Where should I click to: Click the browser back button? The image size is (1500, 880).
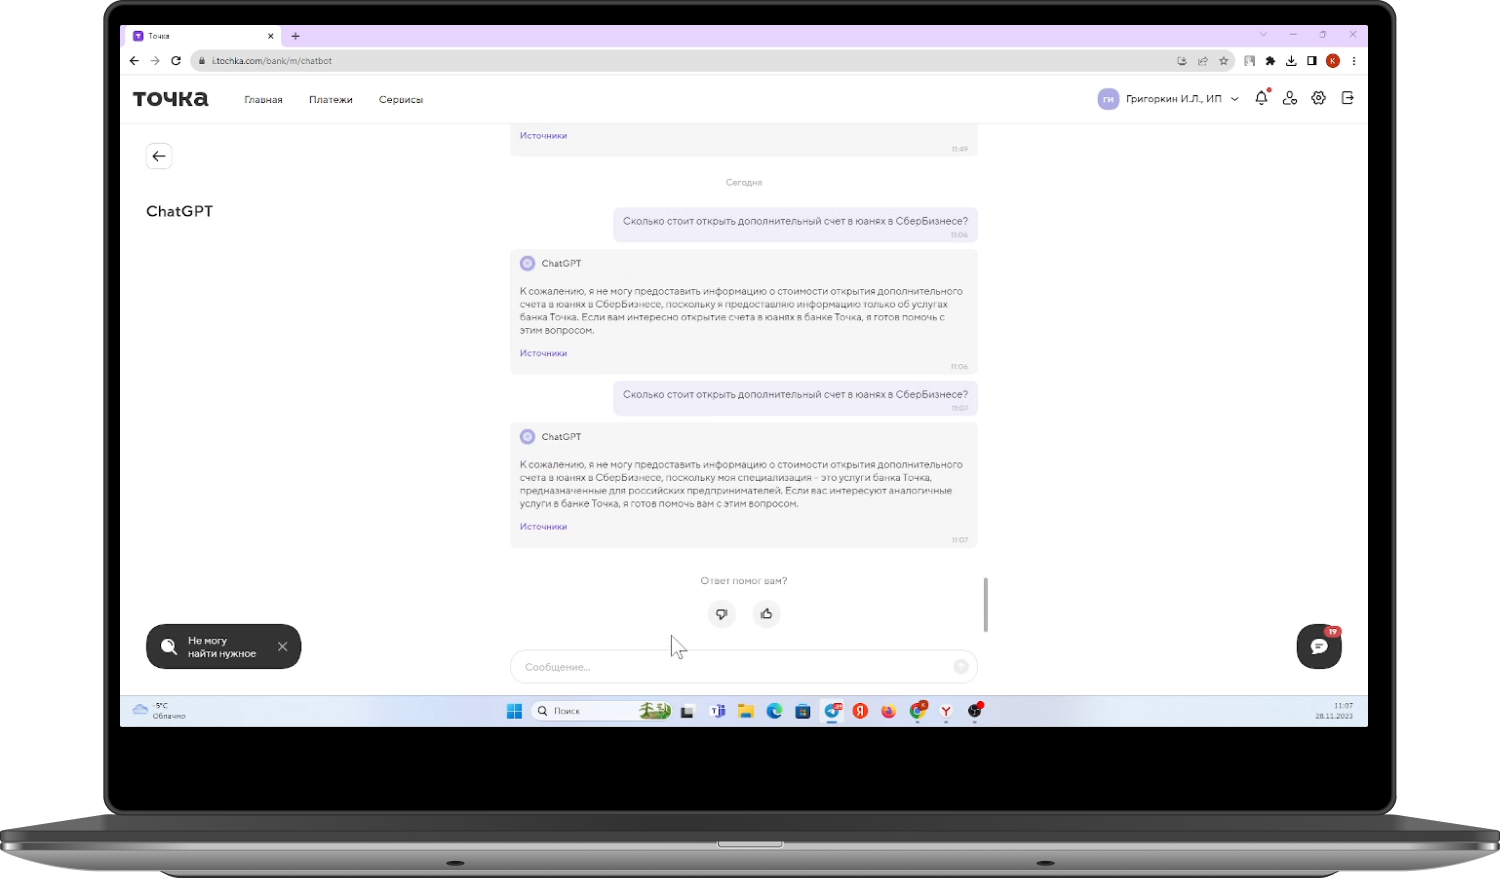[134, 61]
